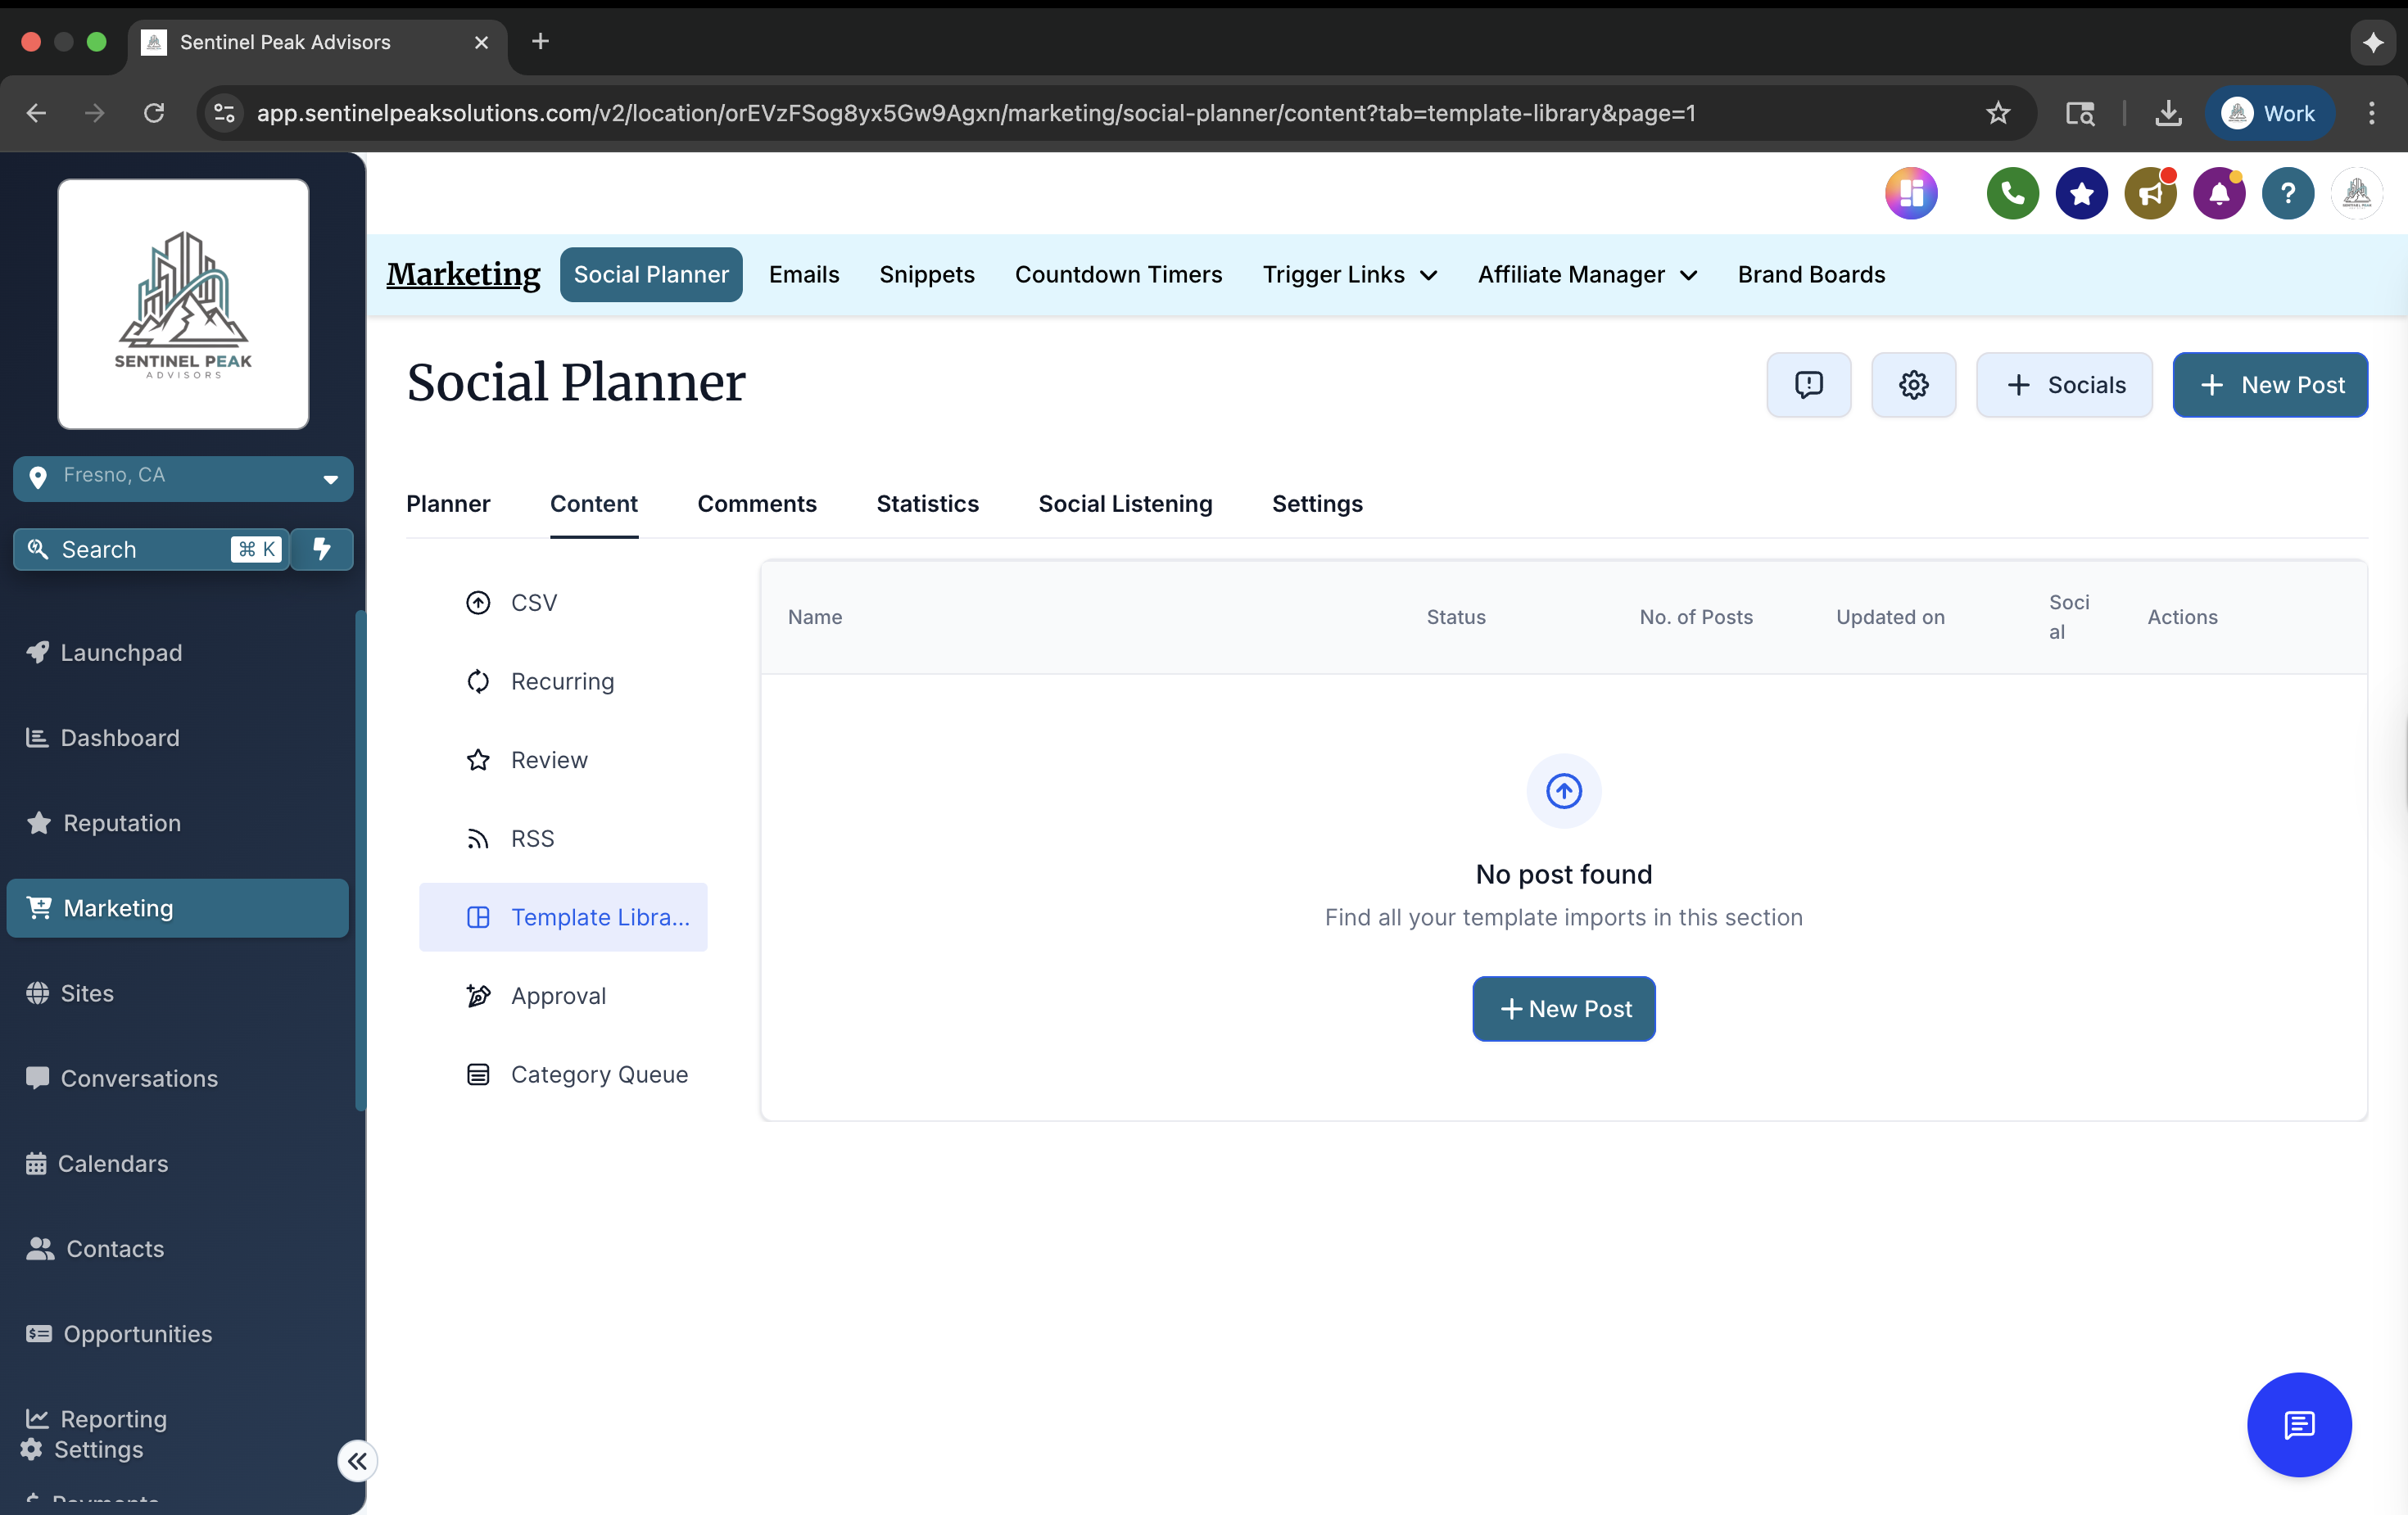
Task: Open the AI lightning icon next to search
Action: pyautogui.click(x=322, y=549)
